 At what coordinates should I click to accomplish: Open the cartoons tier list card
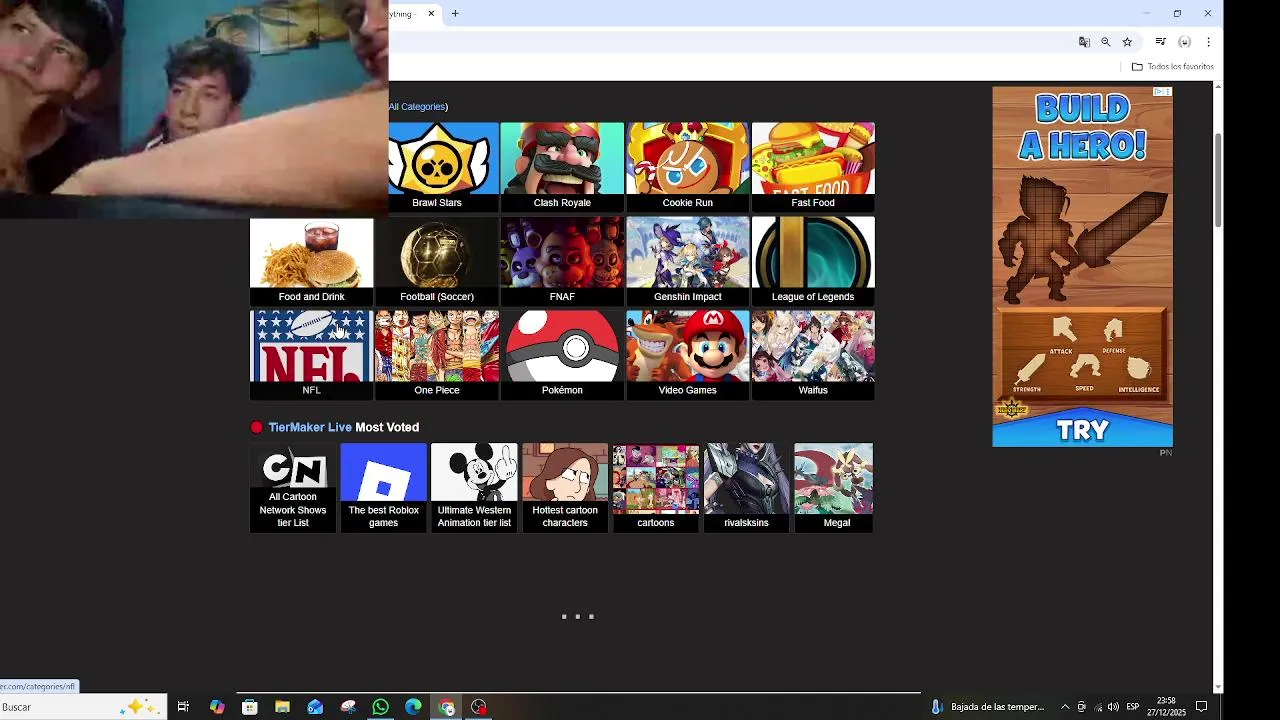pyautogui.click(x=656, y=488)
